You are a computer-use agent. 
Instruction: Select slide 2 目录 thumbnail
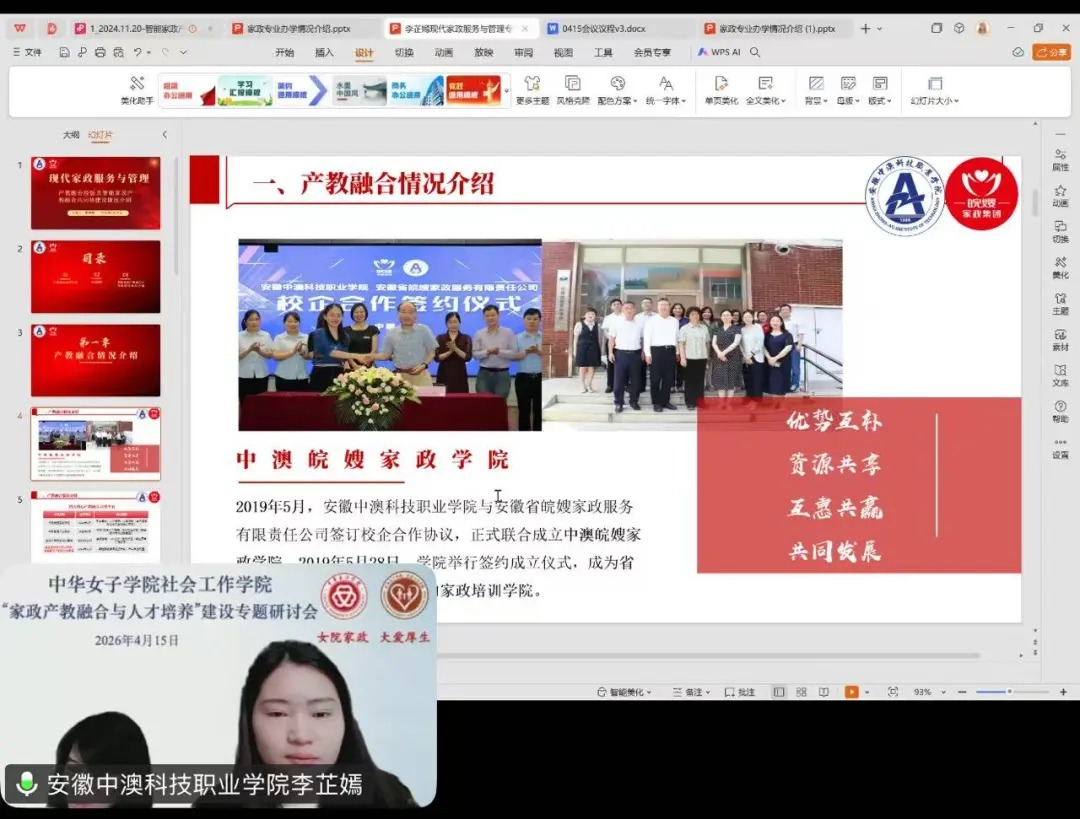click(95, 276)
